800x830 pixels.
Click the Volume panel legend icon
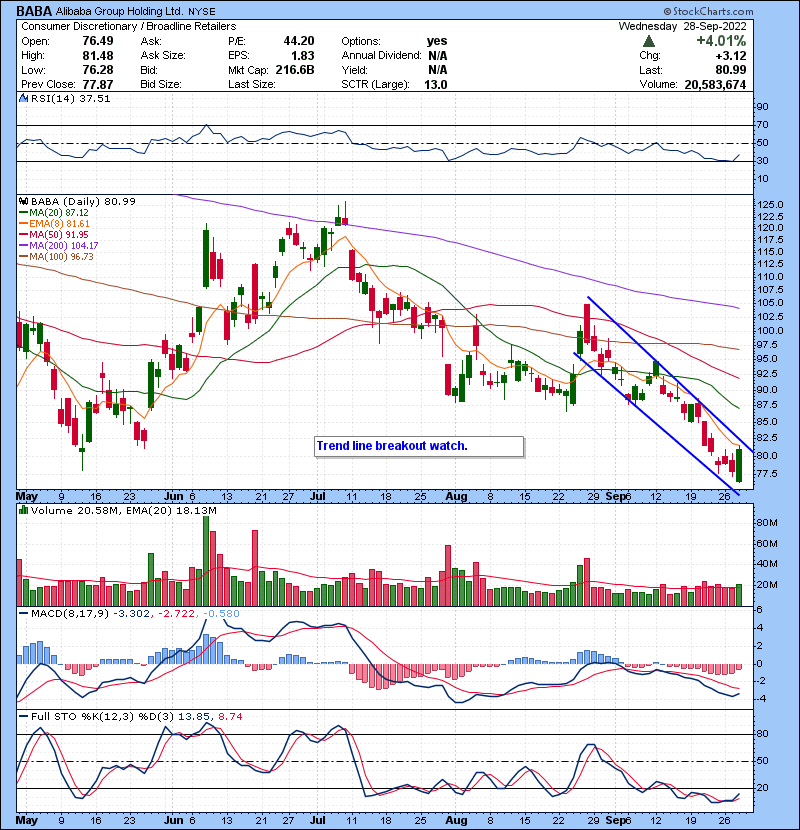point(22,512)
